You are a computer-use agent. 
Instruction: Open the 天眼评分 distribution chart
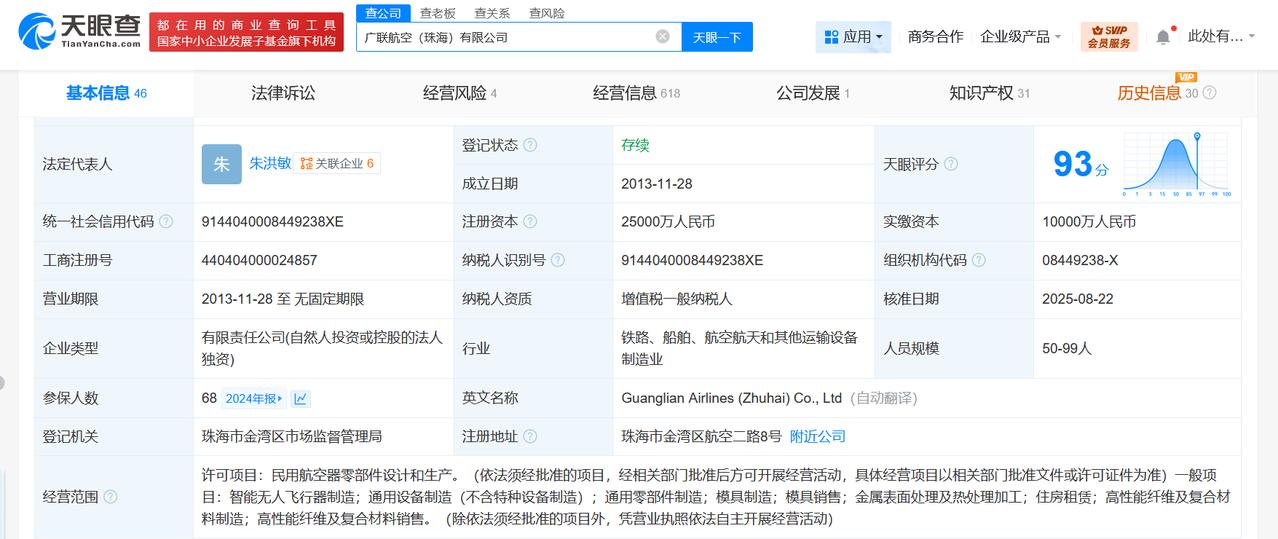(x=1177, y=164)
